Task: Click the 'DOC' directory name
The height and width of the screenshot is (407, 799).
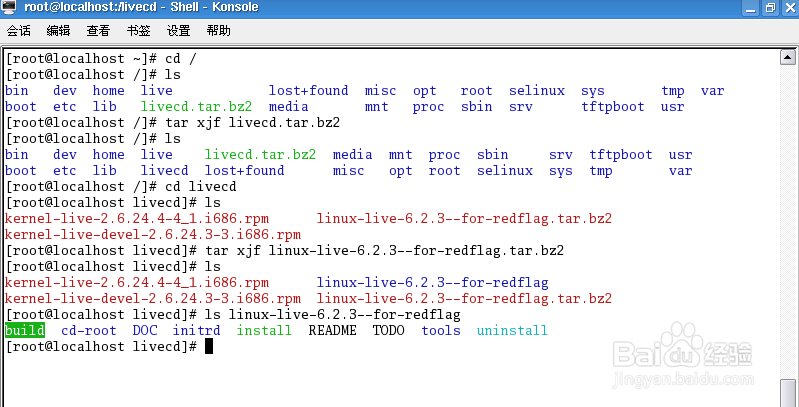Action: [x=145, y=331]
